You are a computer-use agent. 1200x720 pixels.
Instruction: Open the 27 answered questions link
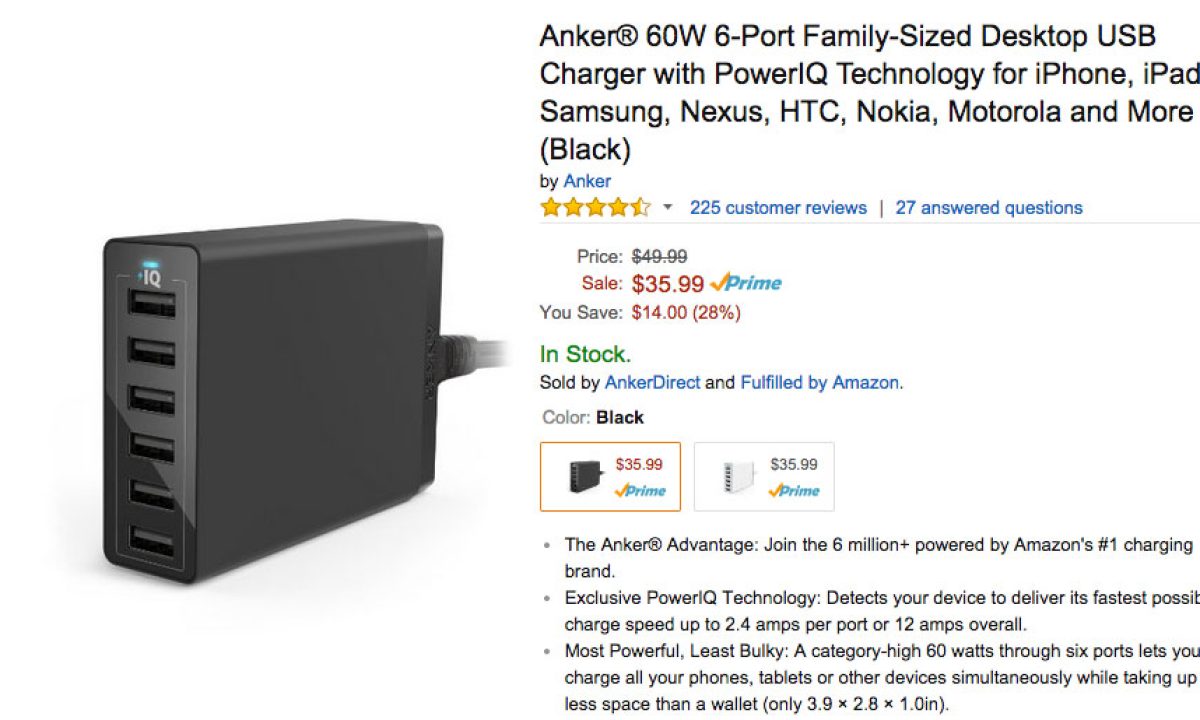(988, 208)
